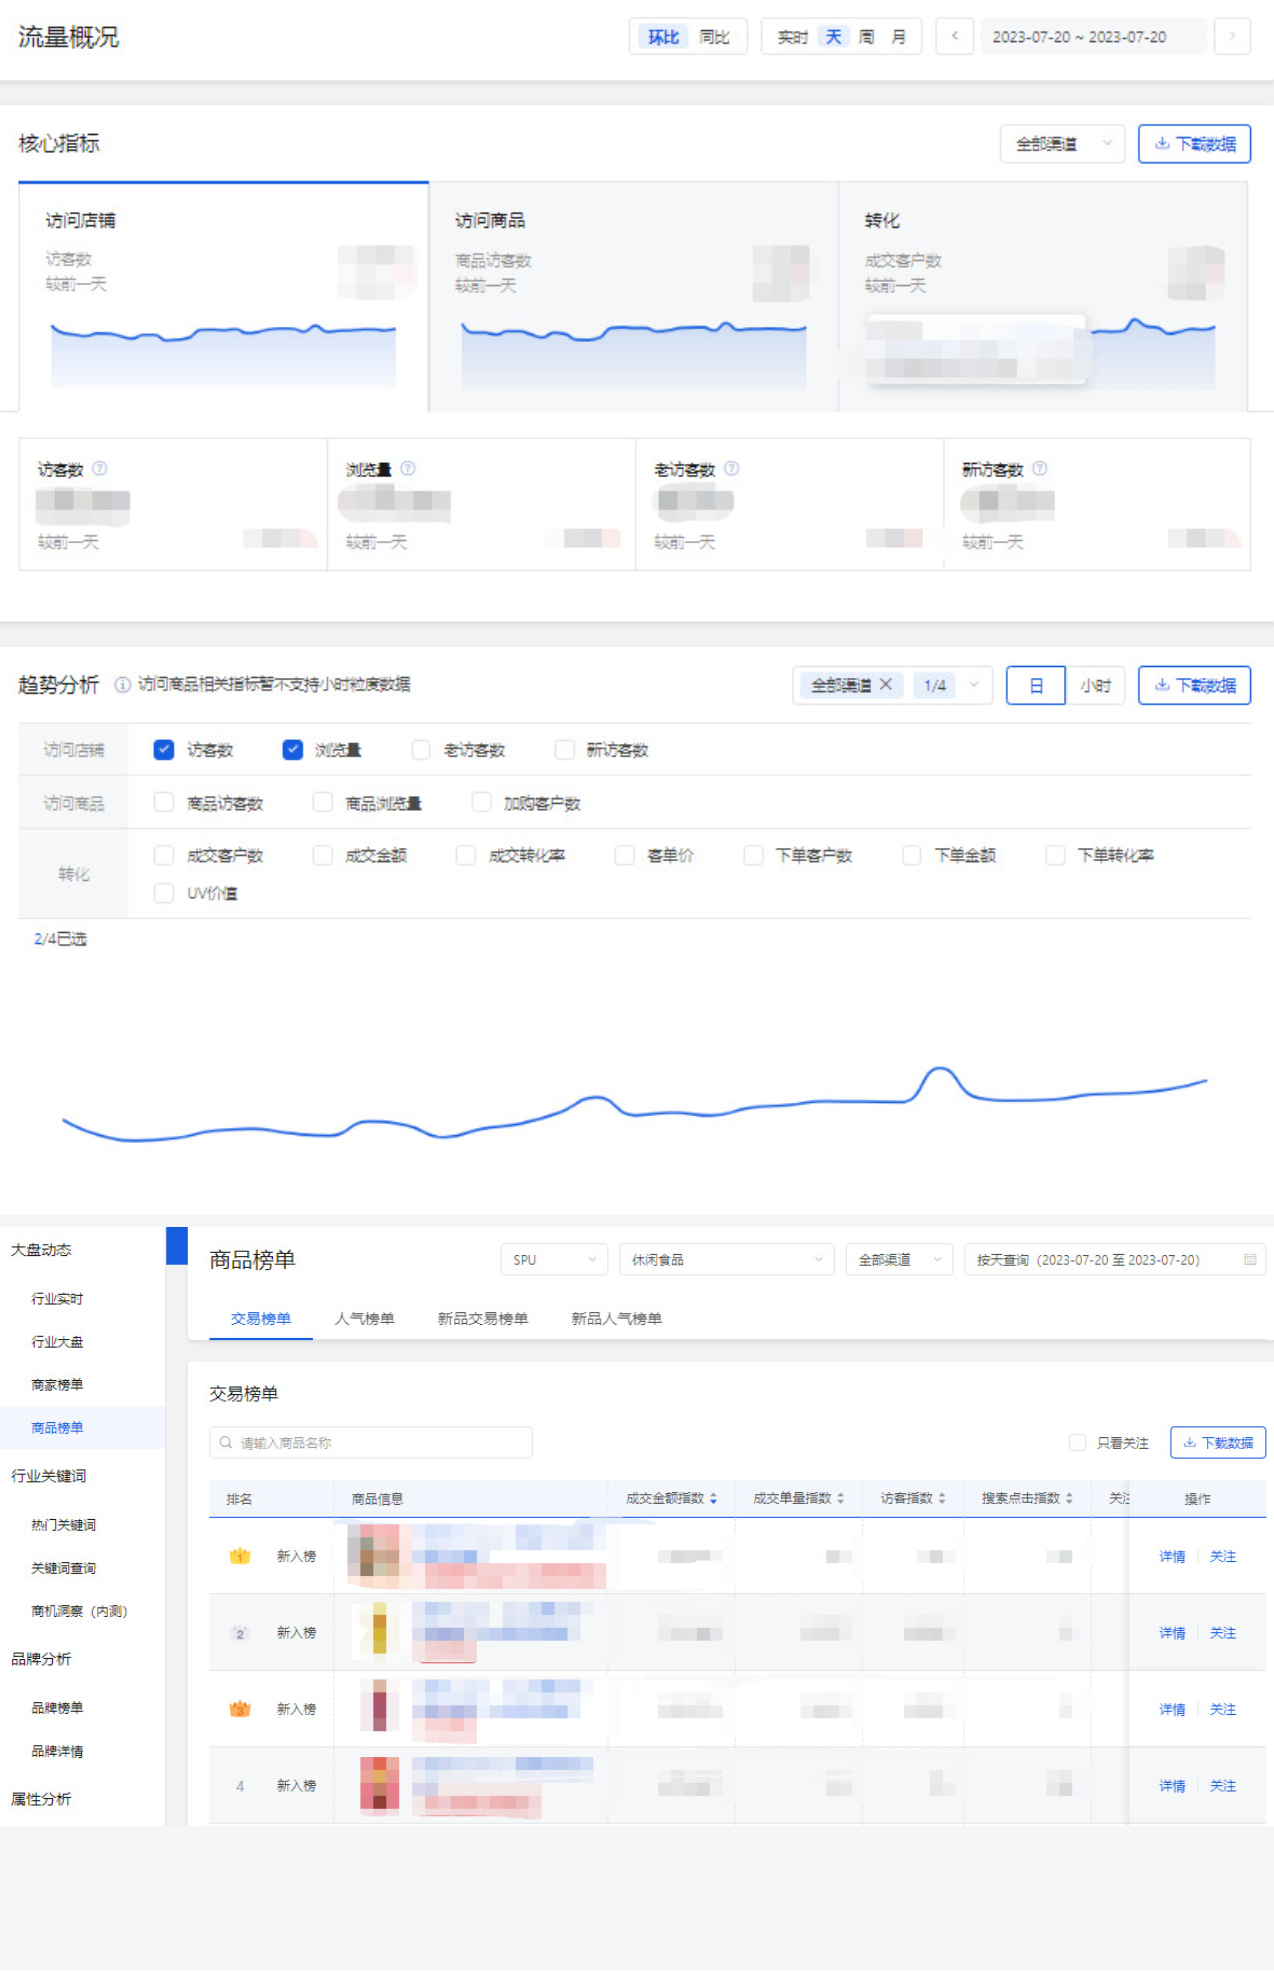Enable 老访客数 checkbox
1274x1971 pixels.
tap(421, 750)
